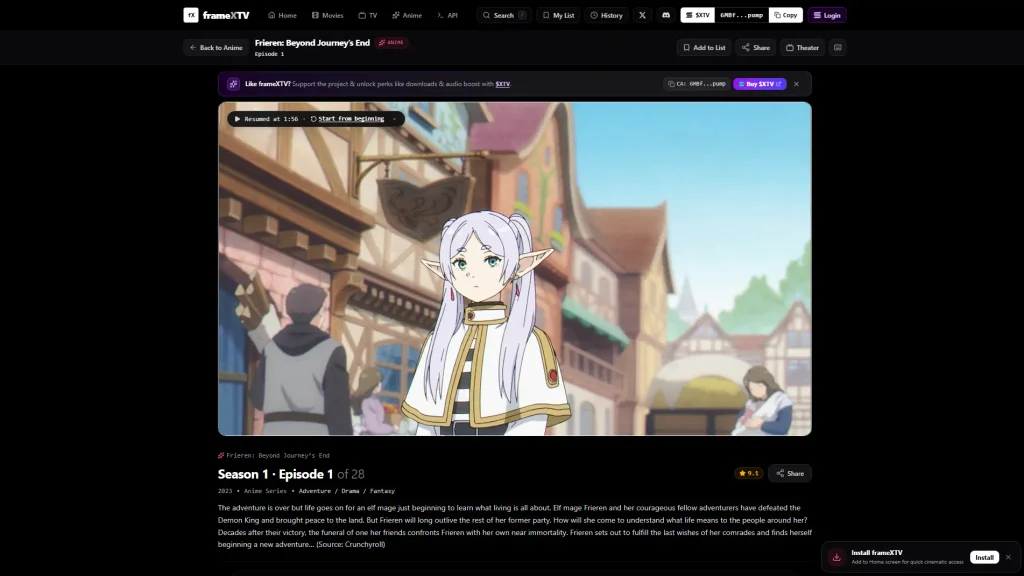Open the TV section
Image resolution: width=1024 pixels, height=576 pixels.
tap(368, 15)
